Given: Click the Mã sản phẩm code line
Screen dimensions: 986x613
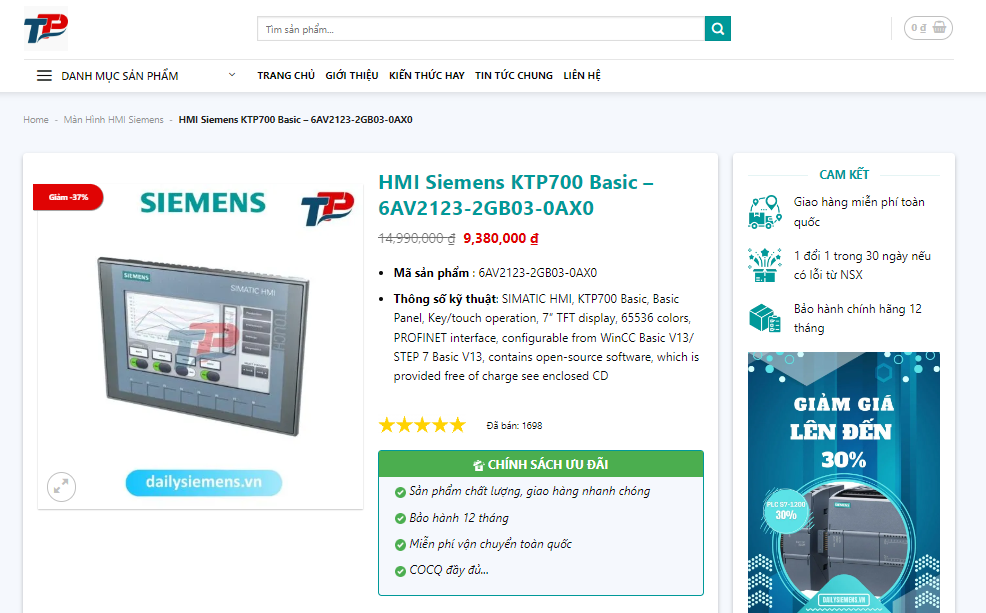Looking at the screenshot, I should point(496,273).
